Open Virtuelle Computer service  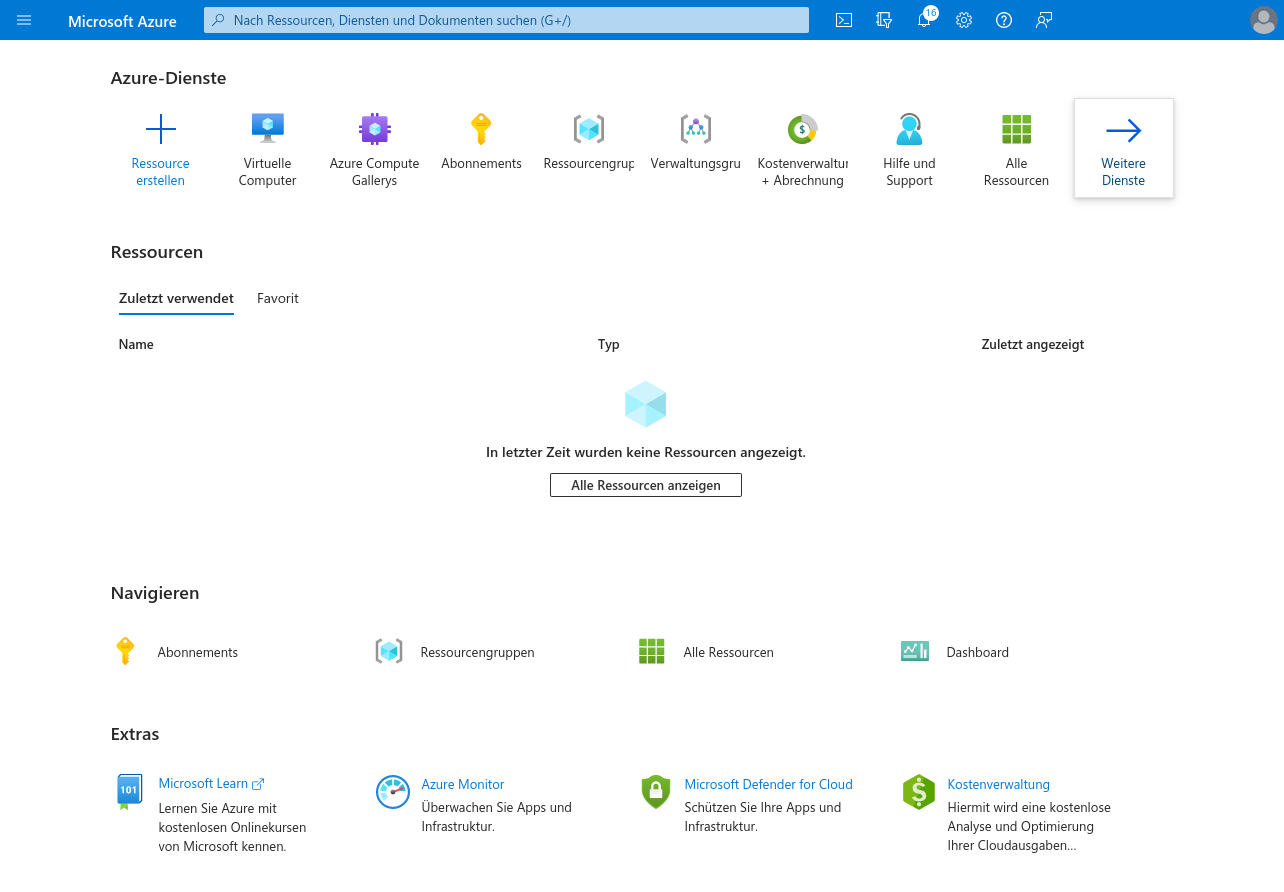pos(267,148)
